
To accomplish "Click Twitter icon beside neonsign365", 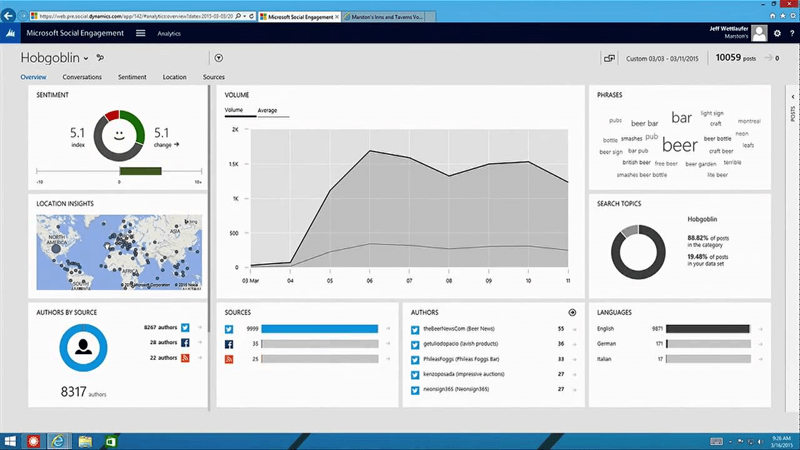I will 415,390.
